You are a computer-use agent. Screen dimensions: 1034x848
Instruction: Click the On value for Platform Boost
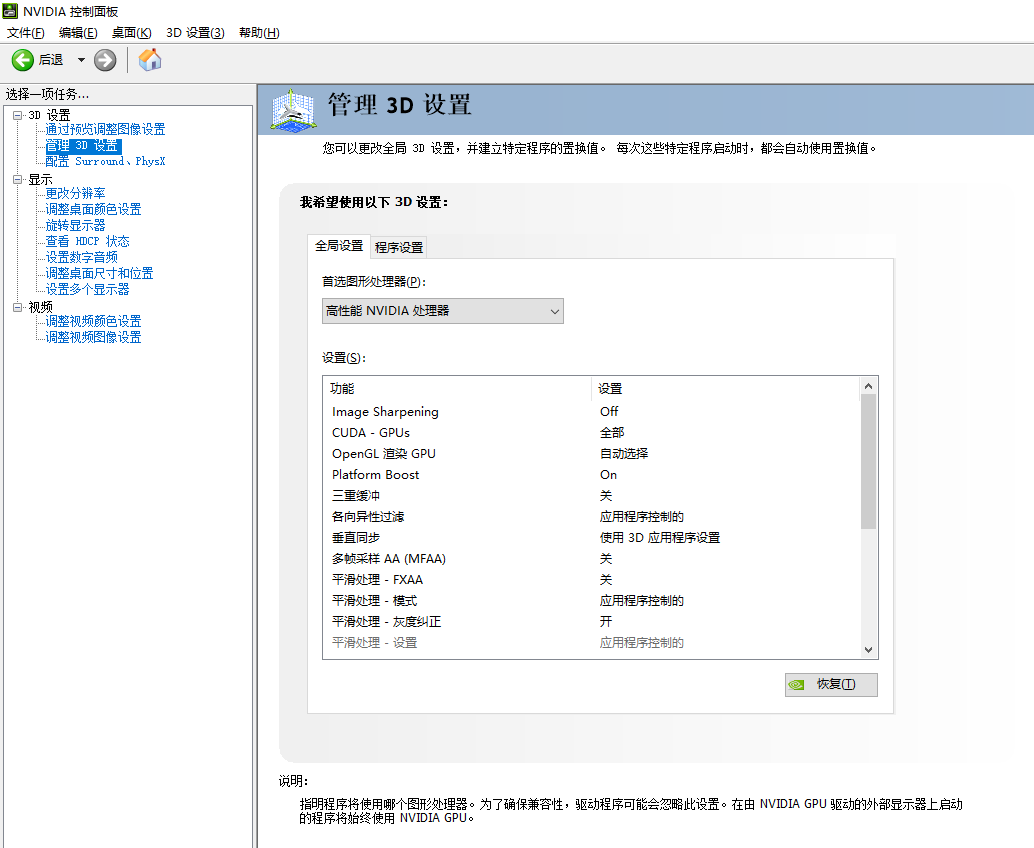pyautogui.click(x=609, y=475)
